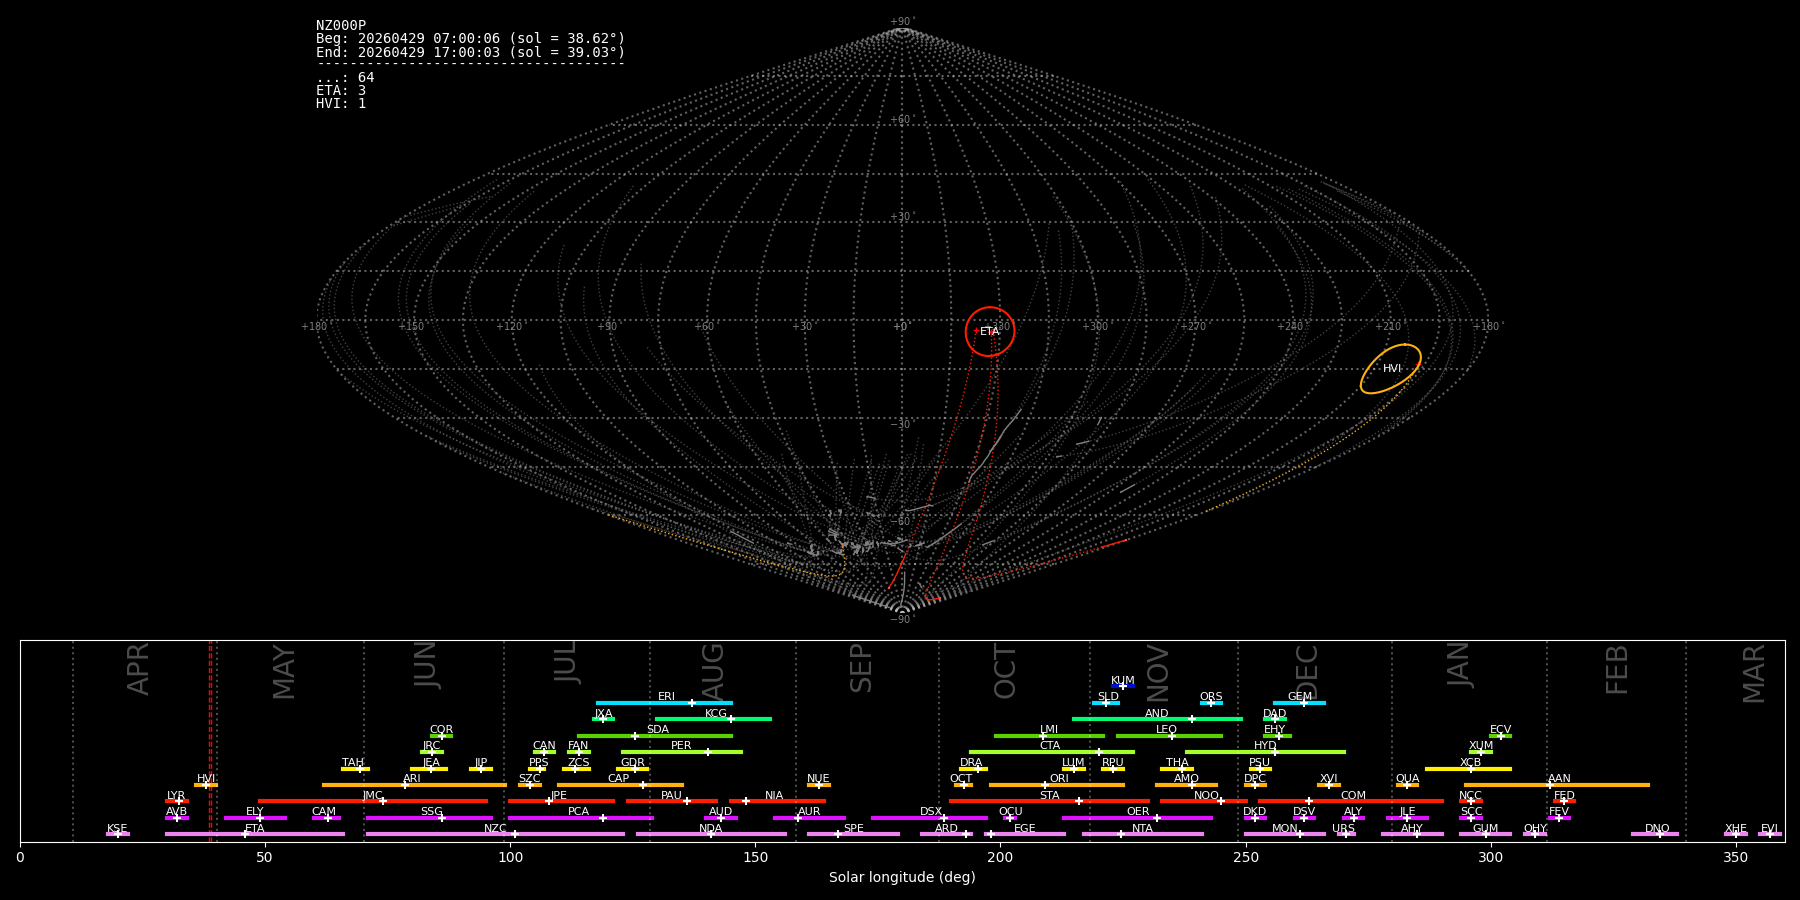Viewport: 1800px width, 900px height.
Task: Click the +90° label at map top
Action: point(902,21)
